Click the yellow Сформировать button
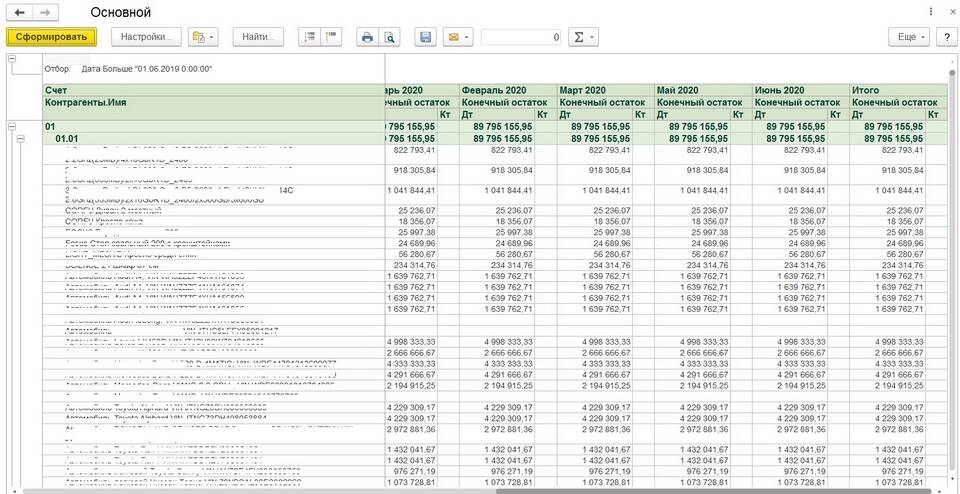Screen dimensions: 960x494 click(x=51, y=37)
